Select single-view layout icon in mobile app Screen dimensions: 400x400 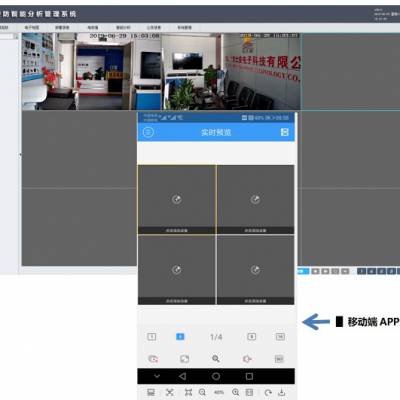tap(152, 337)
